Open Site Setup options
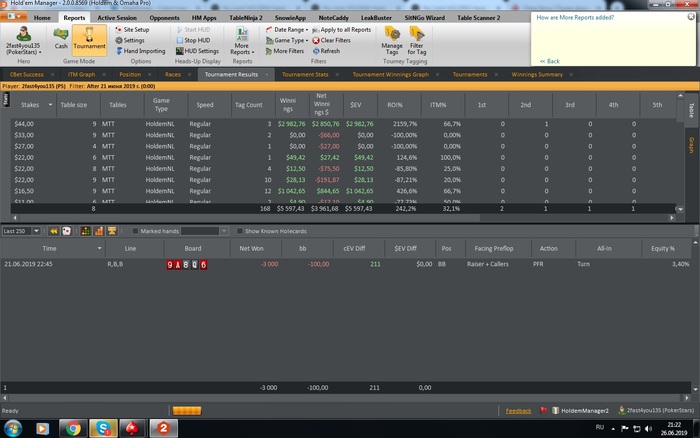Viewport: 700px width, 438px height. click(x=132, y=29)
